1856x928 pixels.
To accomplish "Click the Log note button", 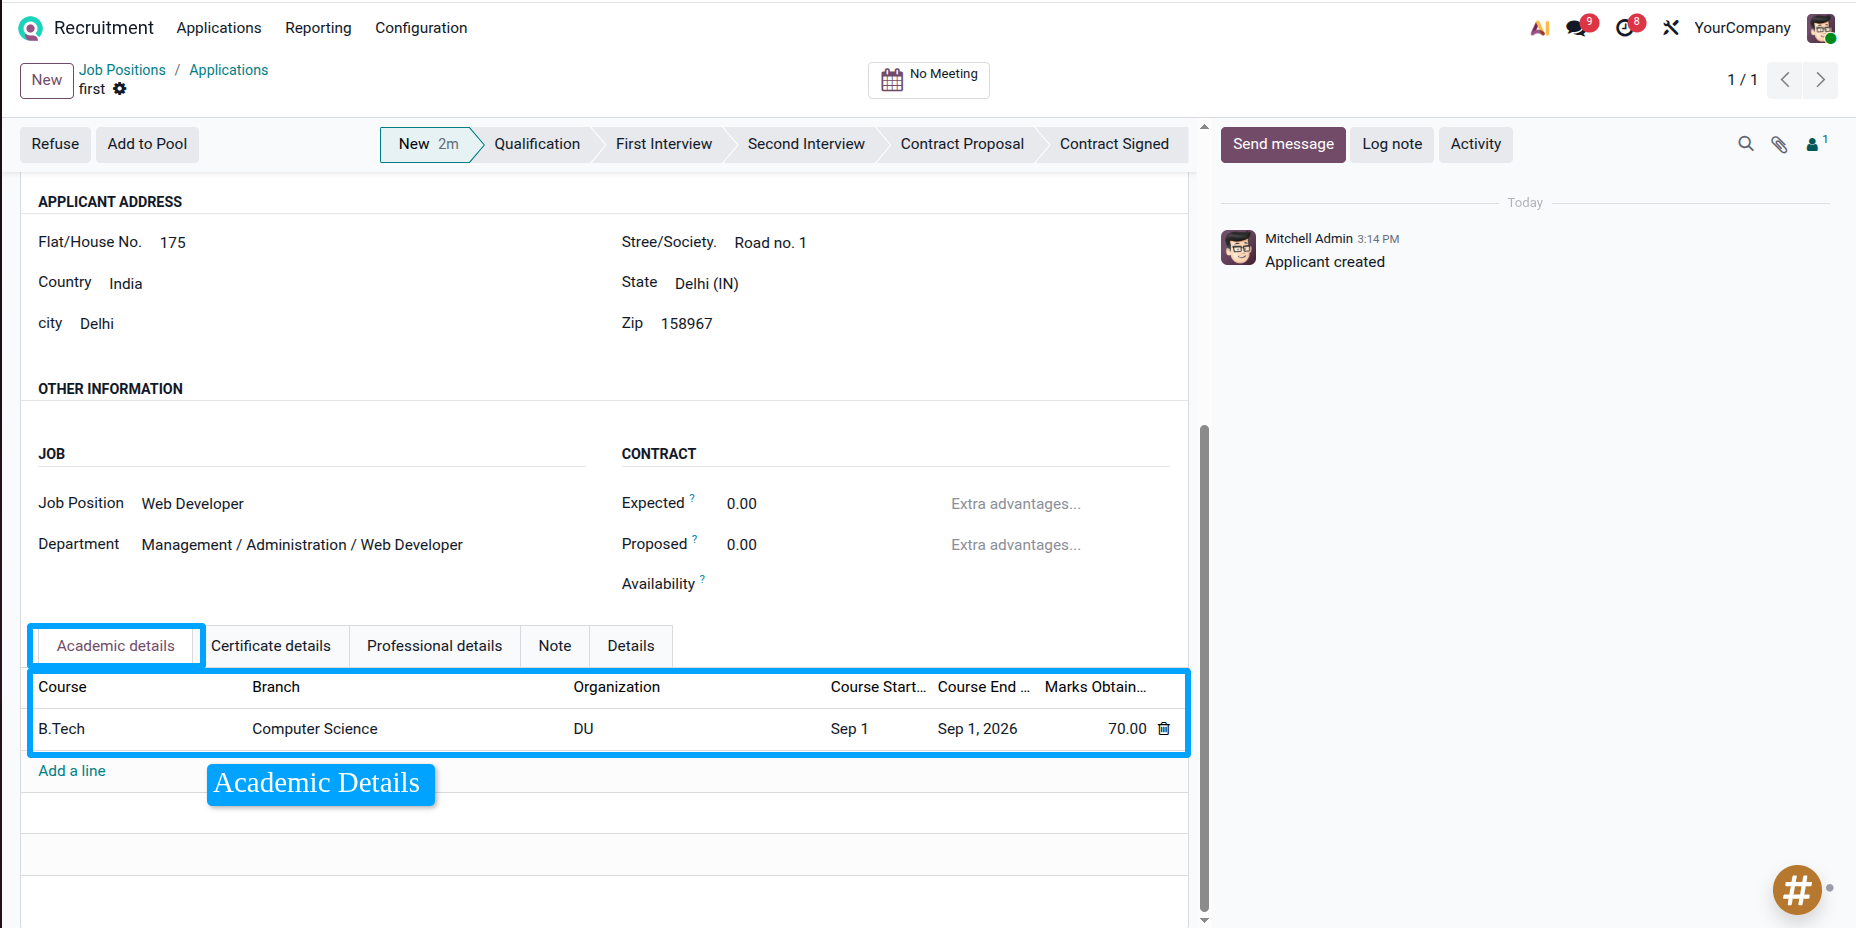I will tap(1392, 144).
